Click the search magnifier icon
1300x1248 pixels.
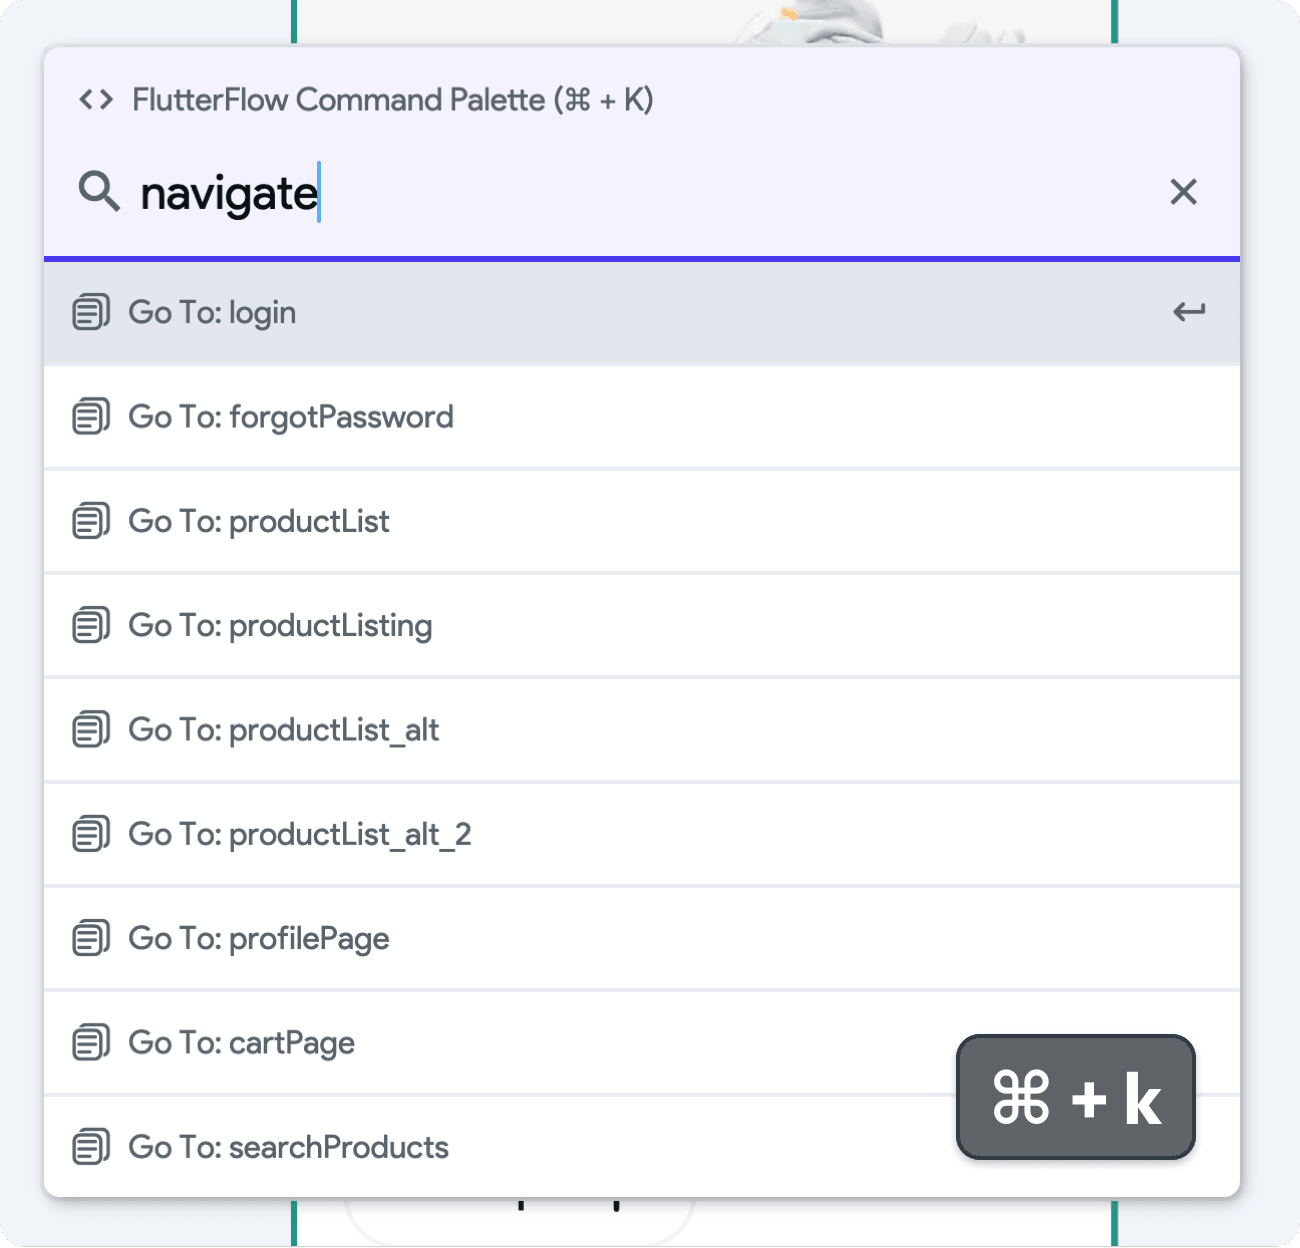click(x=99, y=190)
